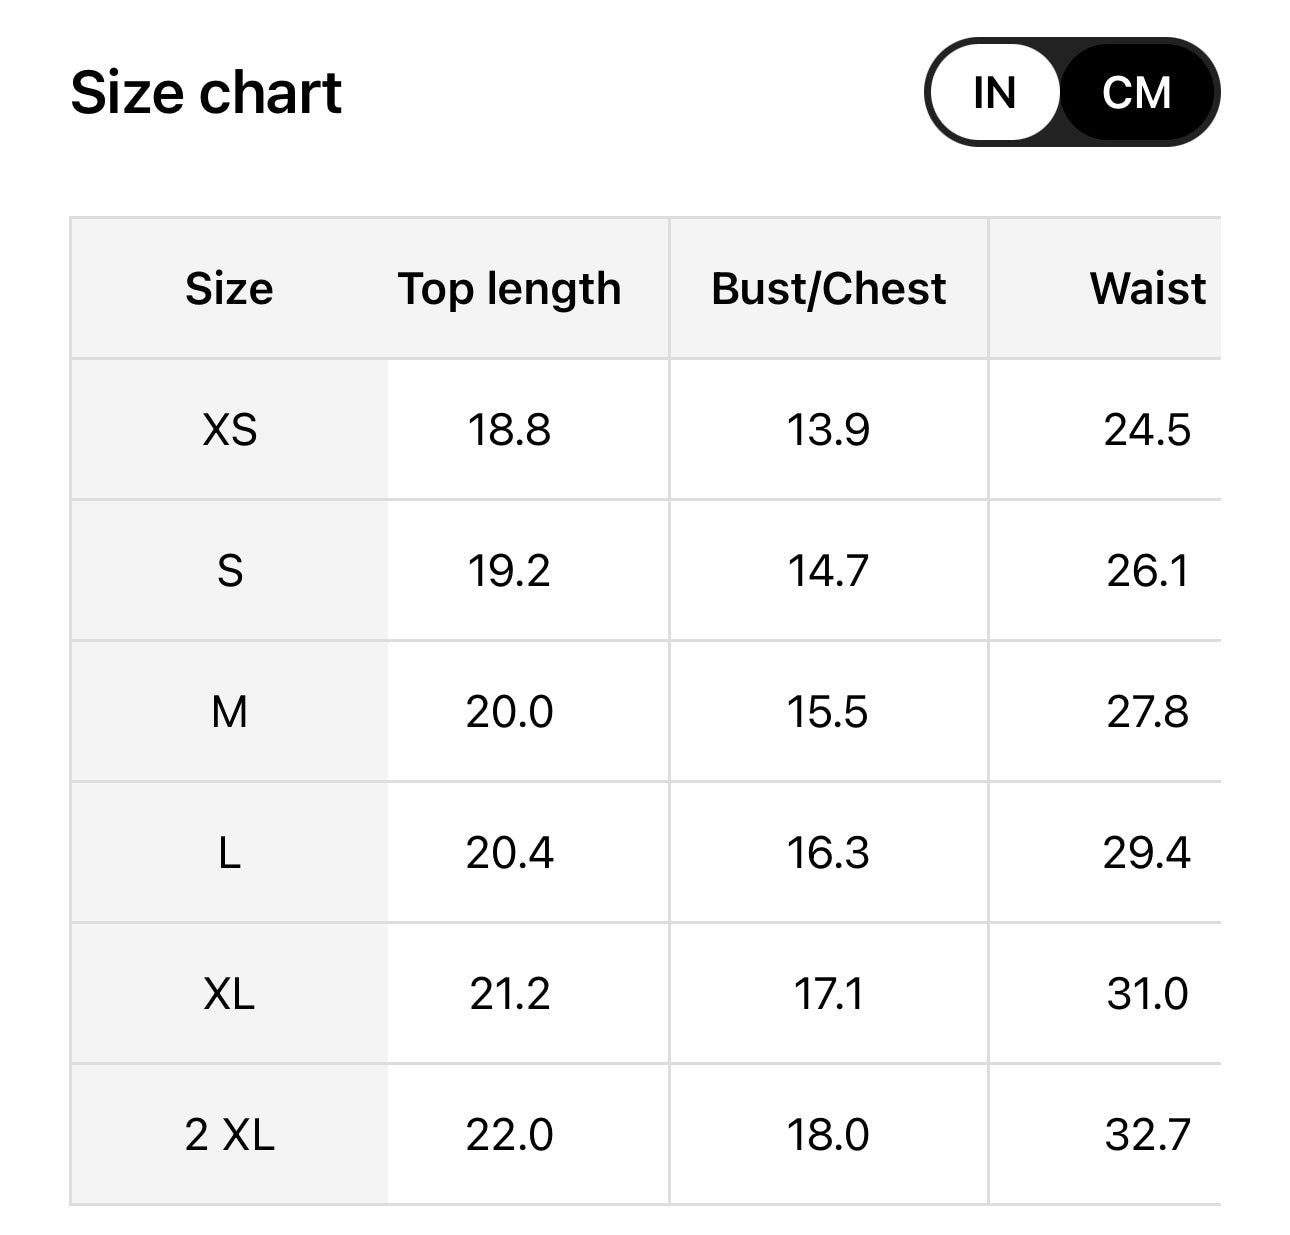The width and height of the screenshot is (1290, 1235).
Task: Click the Bust/Chest column header
Action: 828,288
